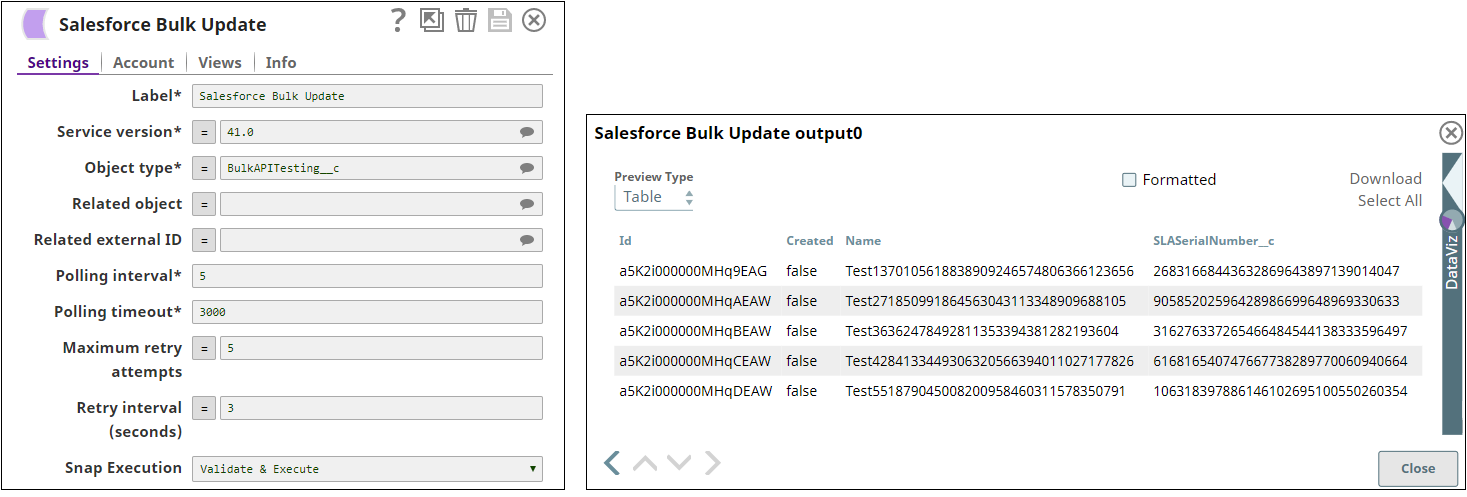Select row Id a5K2i000000MHqCEAW
The image size is (1467, 497).
click(695, 361)
